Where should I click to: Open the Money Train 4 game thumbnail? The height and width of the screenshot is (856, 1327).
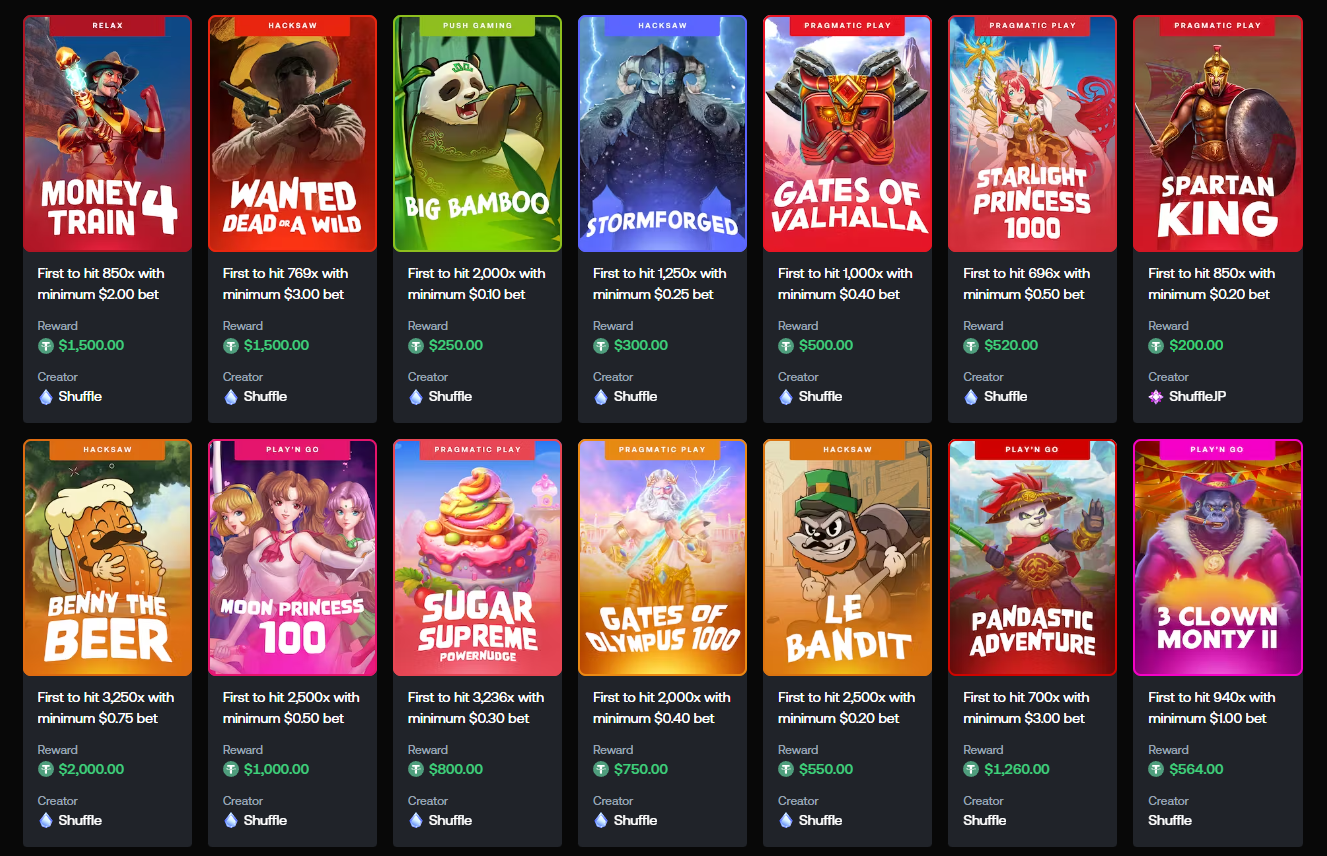(x=107, y=133)
